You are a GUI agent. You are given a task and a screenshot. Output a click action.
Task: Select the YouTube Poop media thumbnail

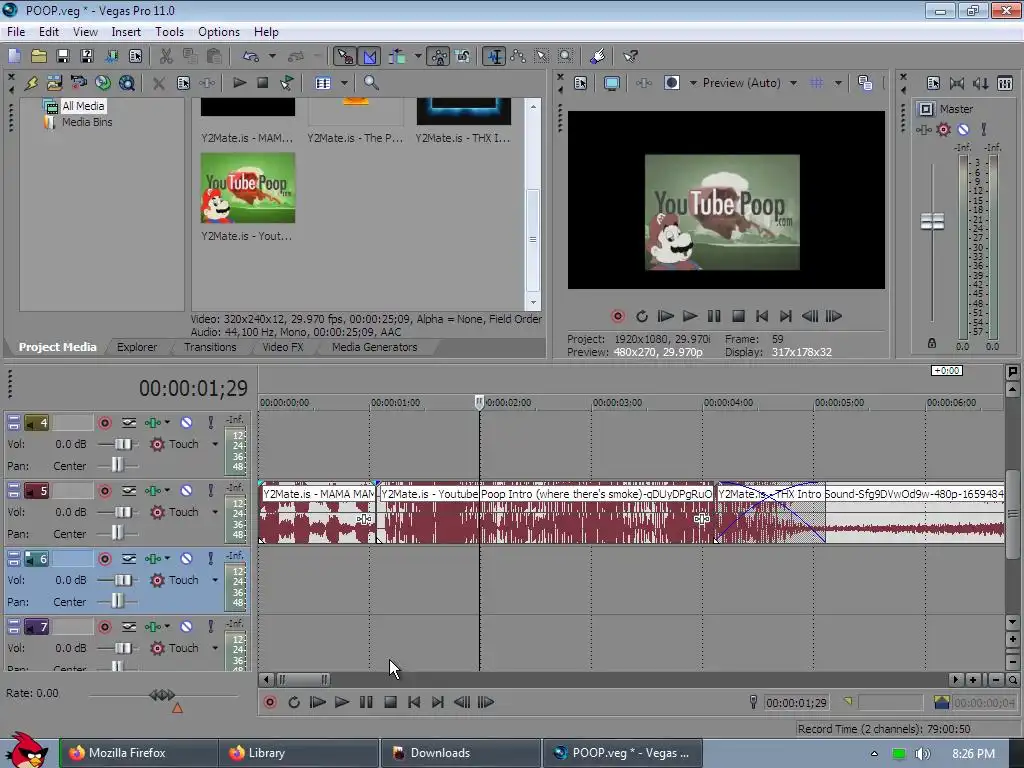(248, 188)
